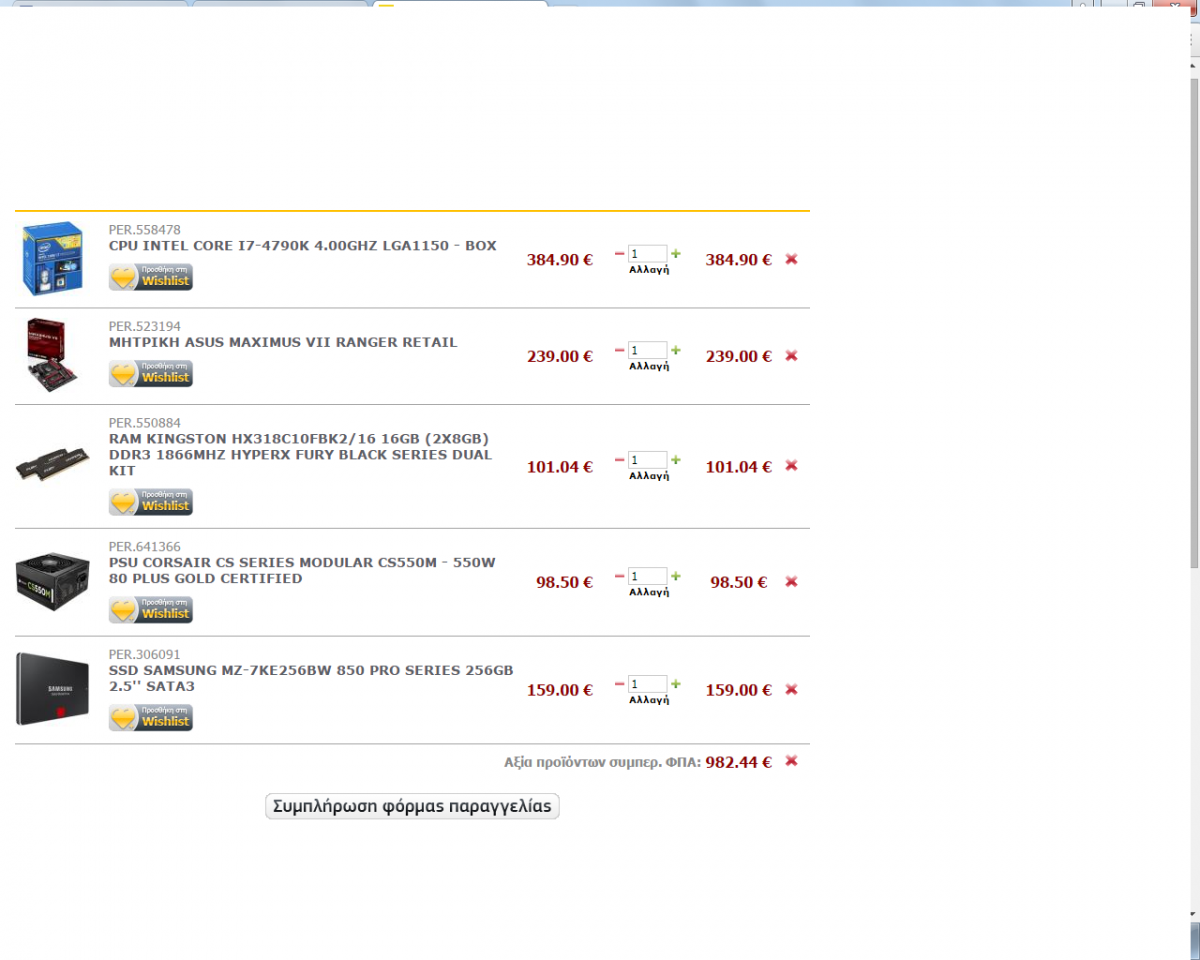1200x960 pixels.
Task: Remove Corsair CS550M PSU from cart
Action: tap(791, 582)
